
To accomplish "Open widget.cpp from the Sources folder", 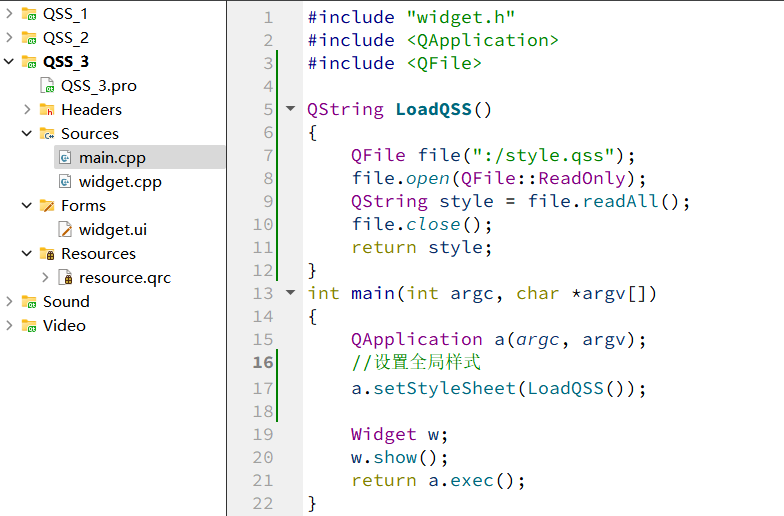I will coord(120,182).
